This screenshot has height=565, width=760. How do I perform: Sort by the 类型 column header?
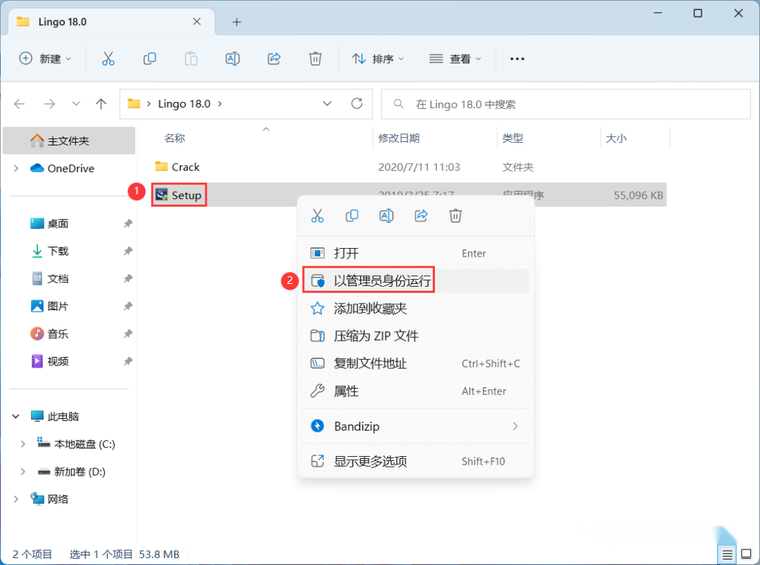pos(513,138)
